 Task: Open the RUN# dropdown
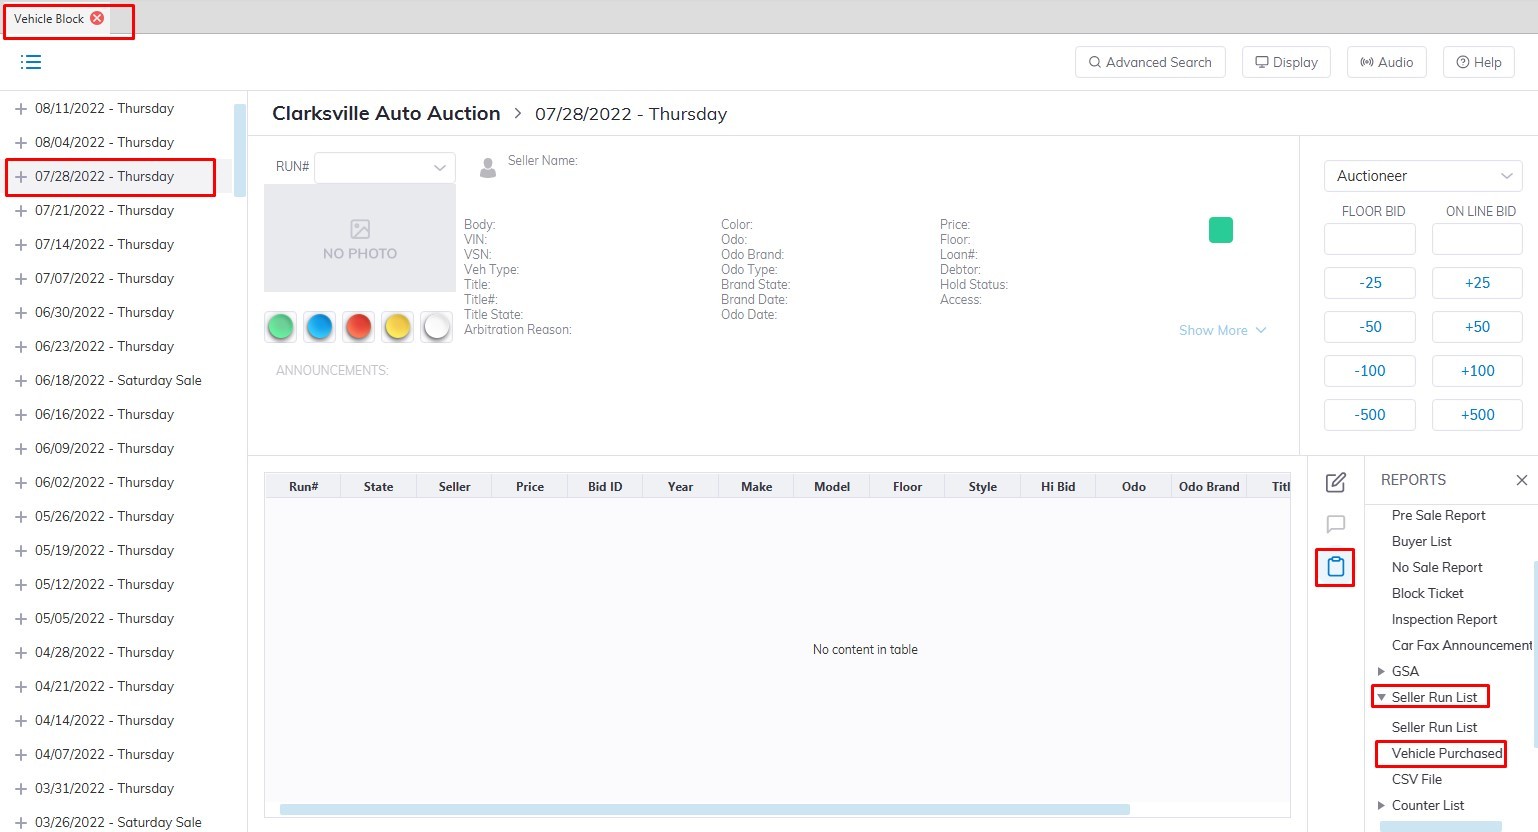point(385,167)
